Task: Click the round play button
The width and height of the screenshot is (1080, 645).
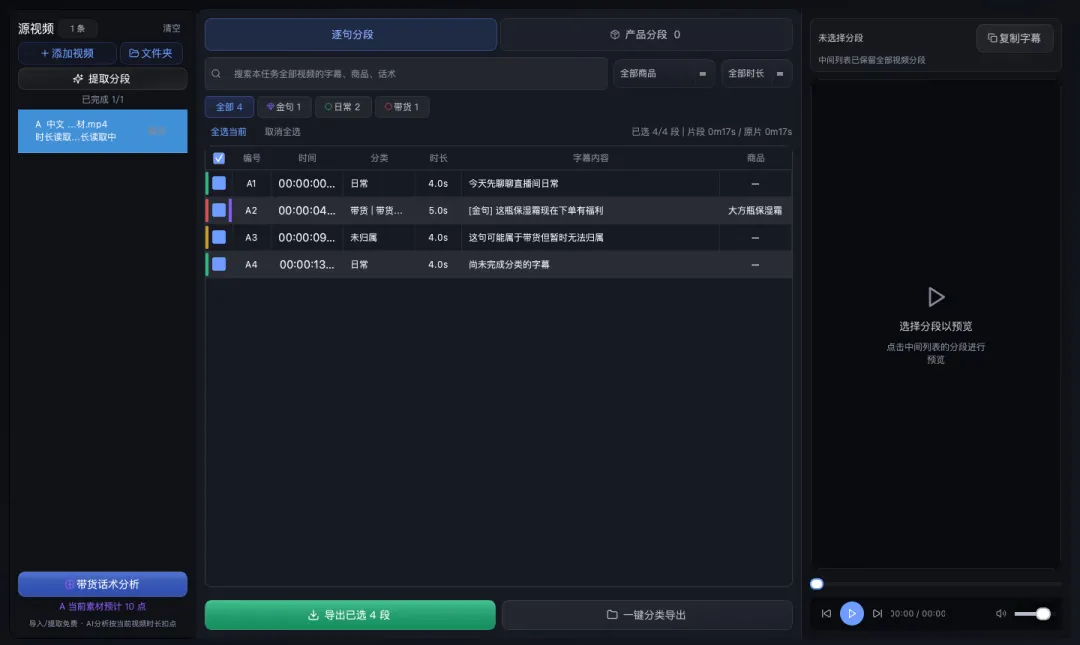Action: [851, 613]
